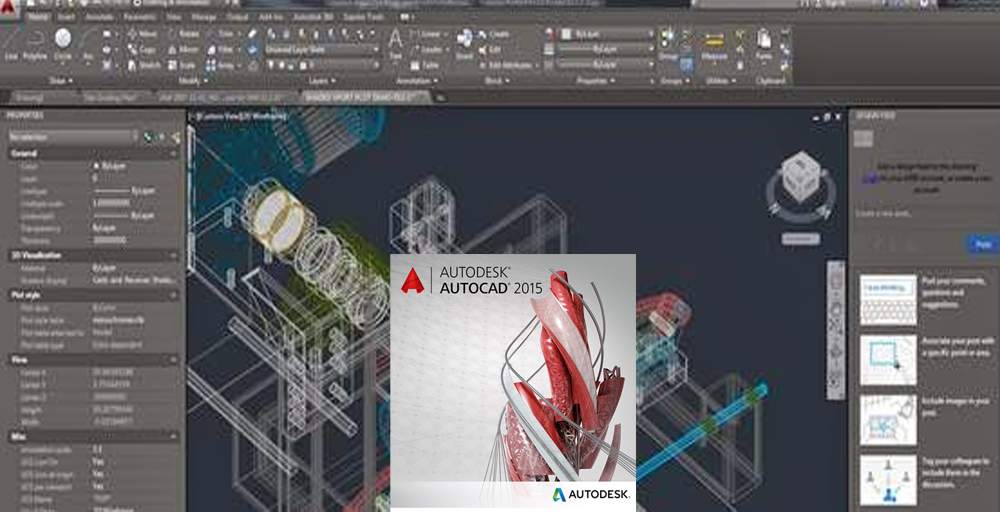Expand the Annotation panel title

pyautogui.click(x=418, y=81)
